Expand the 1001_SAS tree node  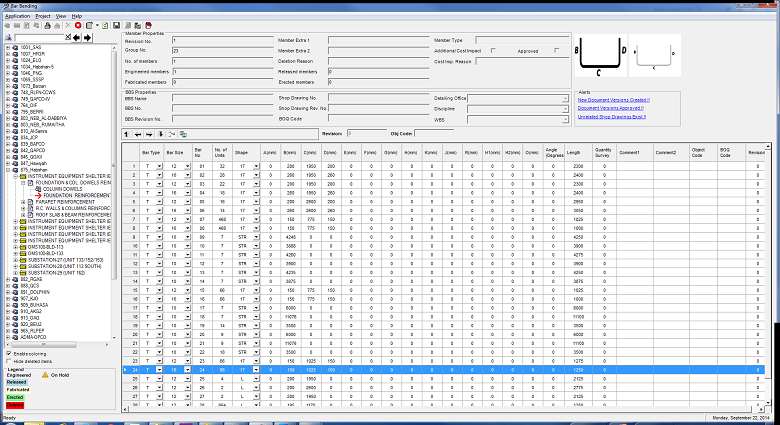pyautogui.click(x=6, y=46)
